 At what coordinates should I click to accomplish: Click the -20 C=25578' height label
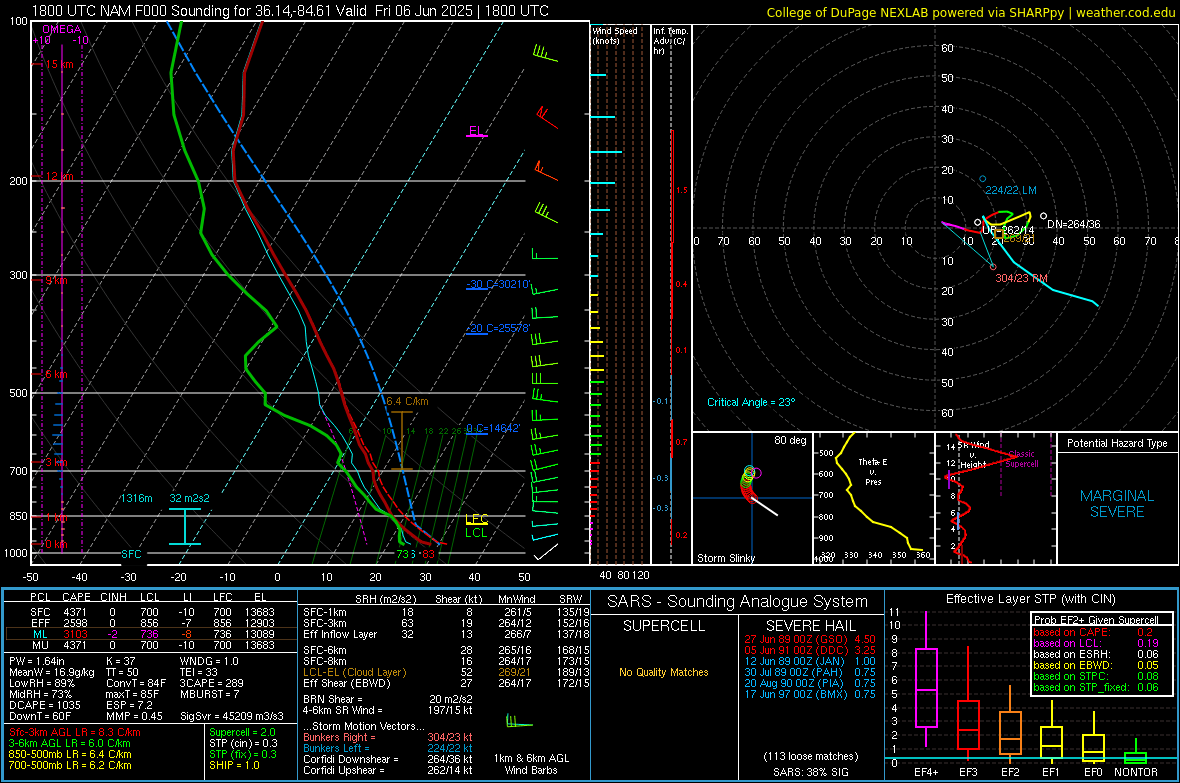click(498, 328)
